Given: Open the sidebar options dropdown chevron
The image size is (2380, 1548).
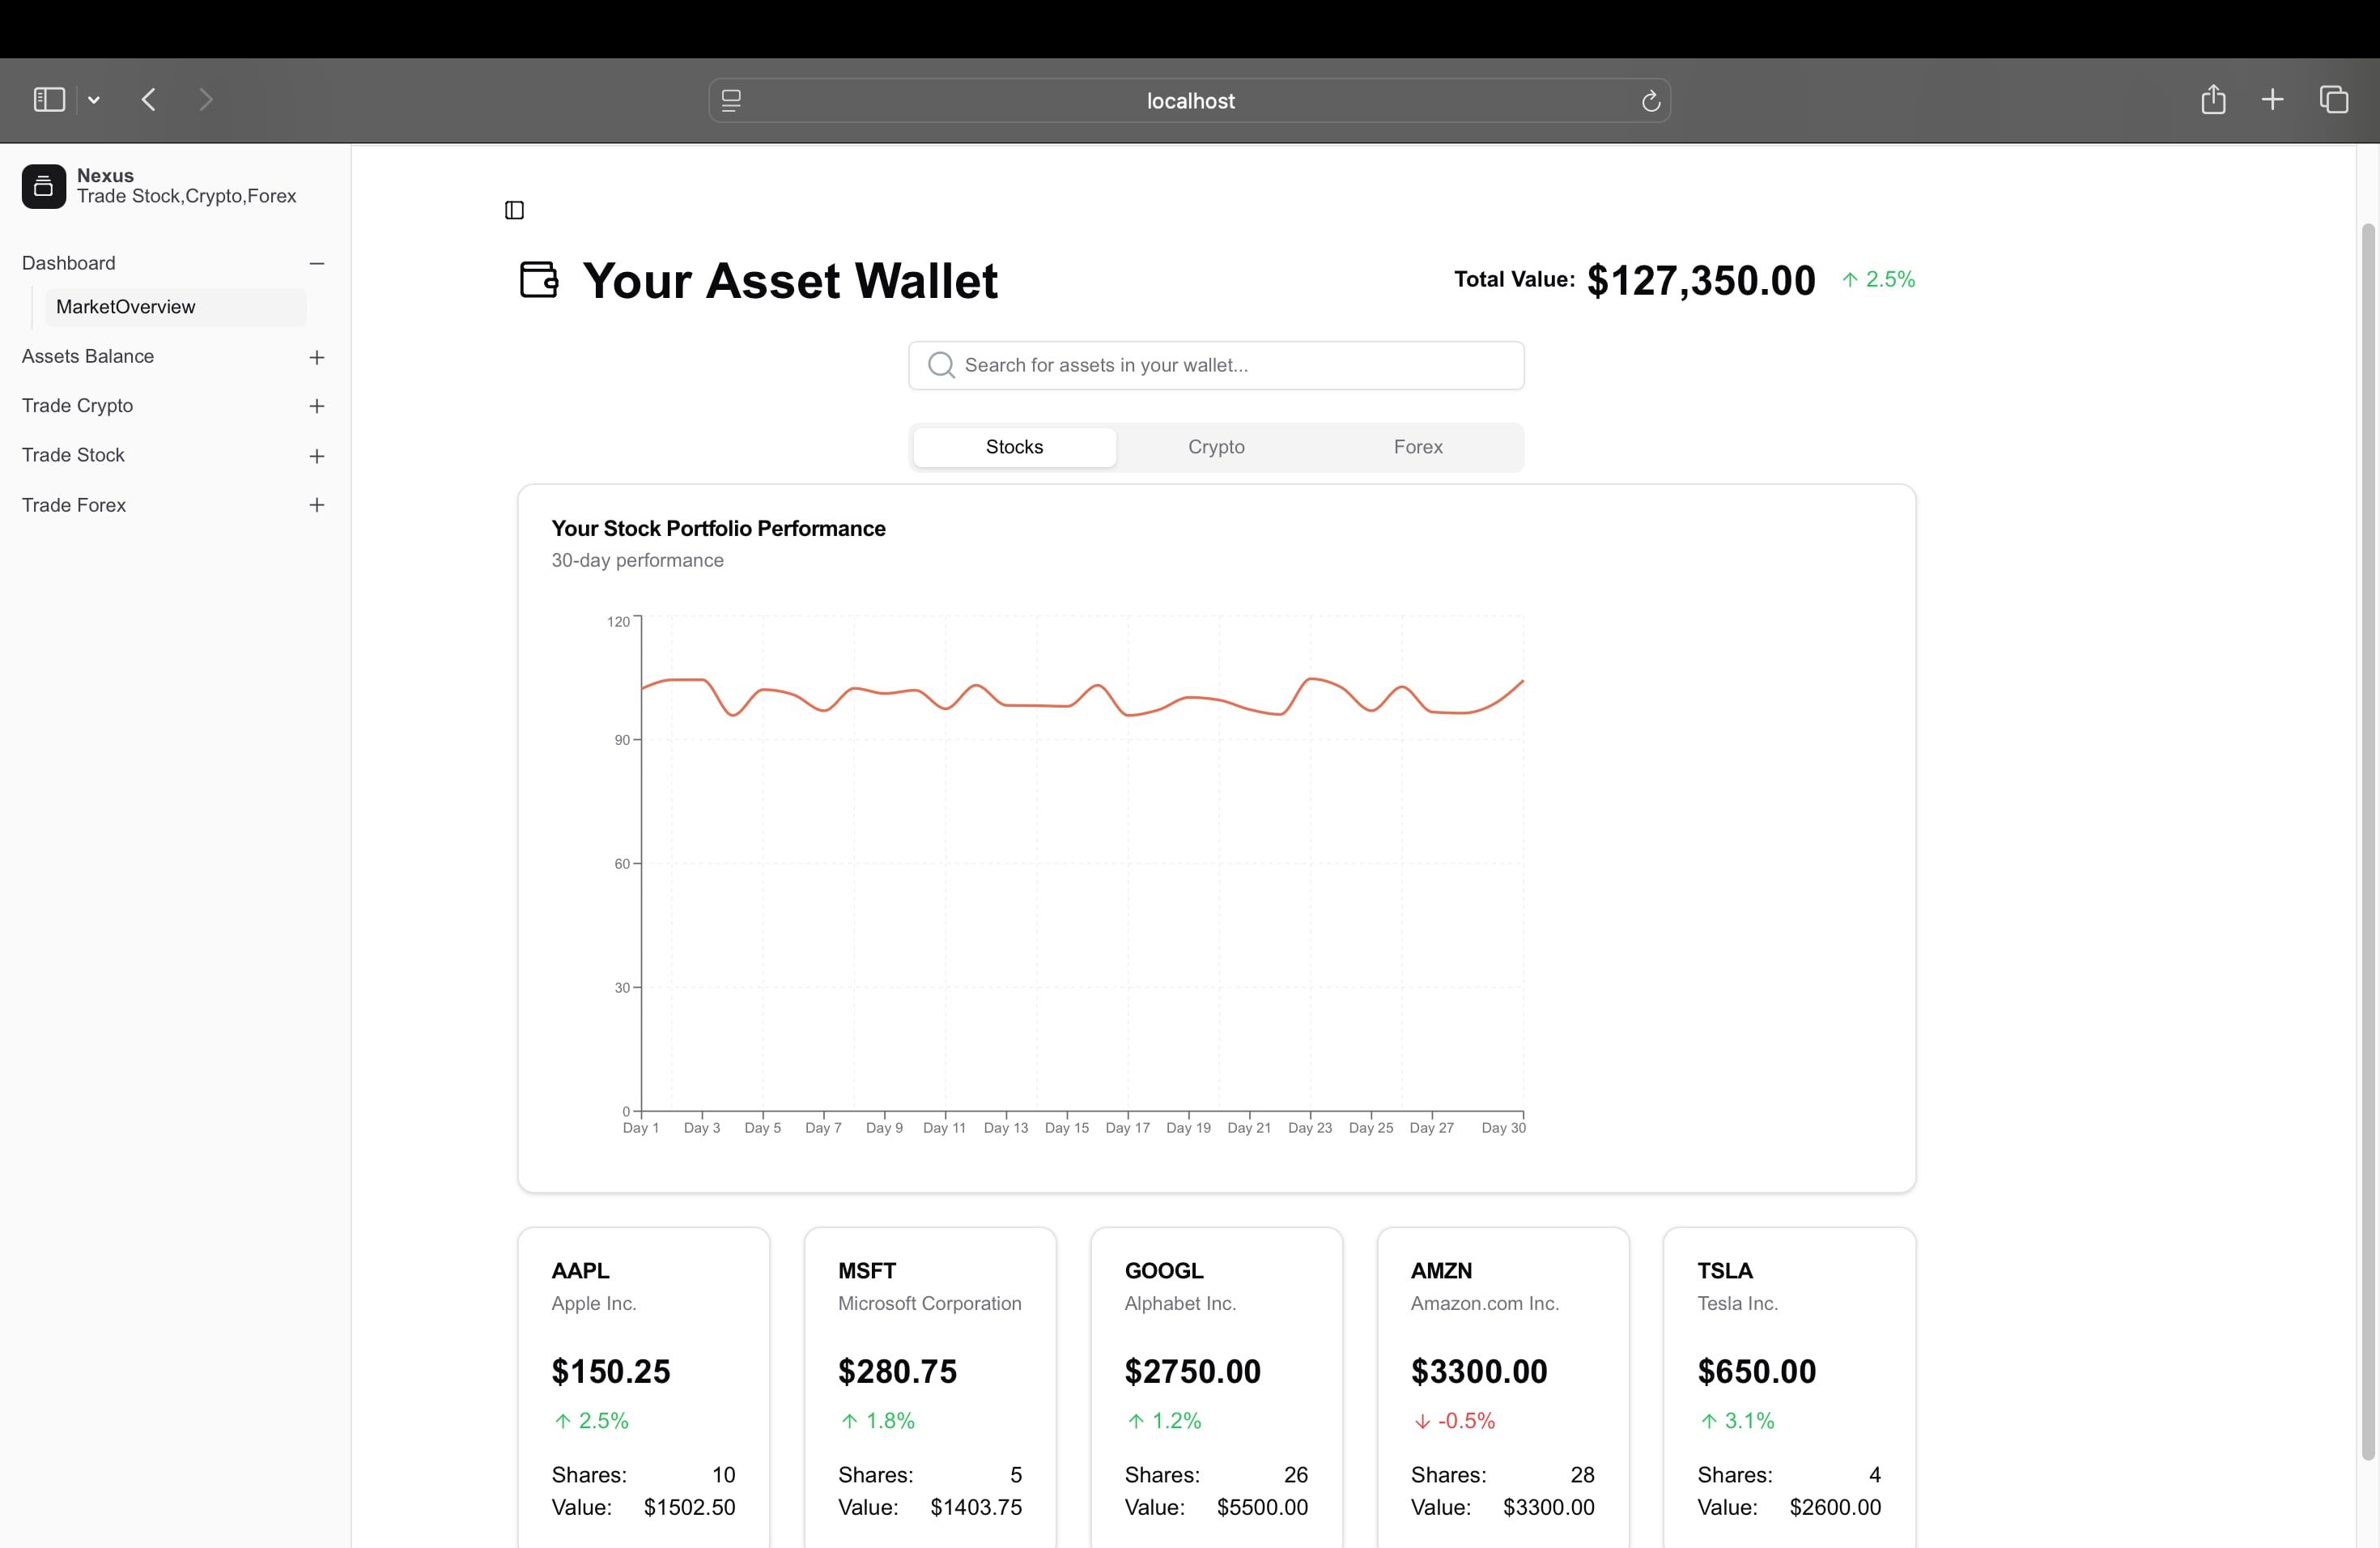Looking at the screenshot, I should pyautogui.click(x=94, y=100).
